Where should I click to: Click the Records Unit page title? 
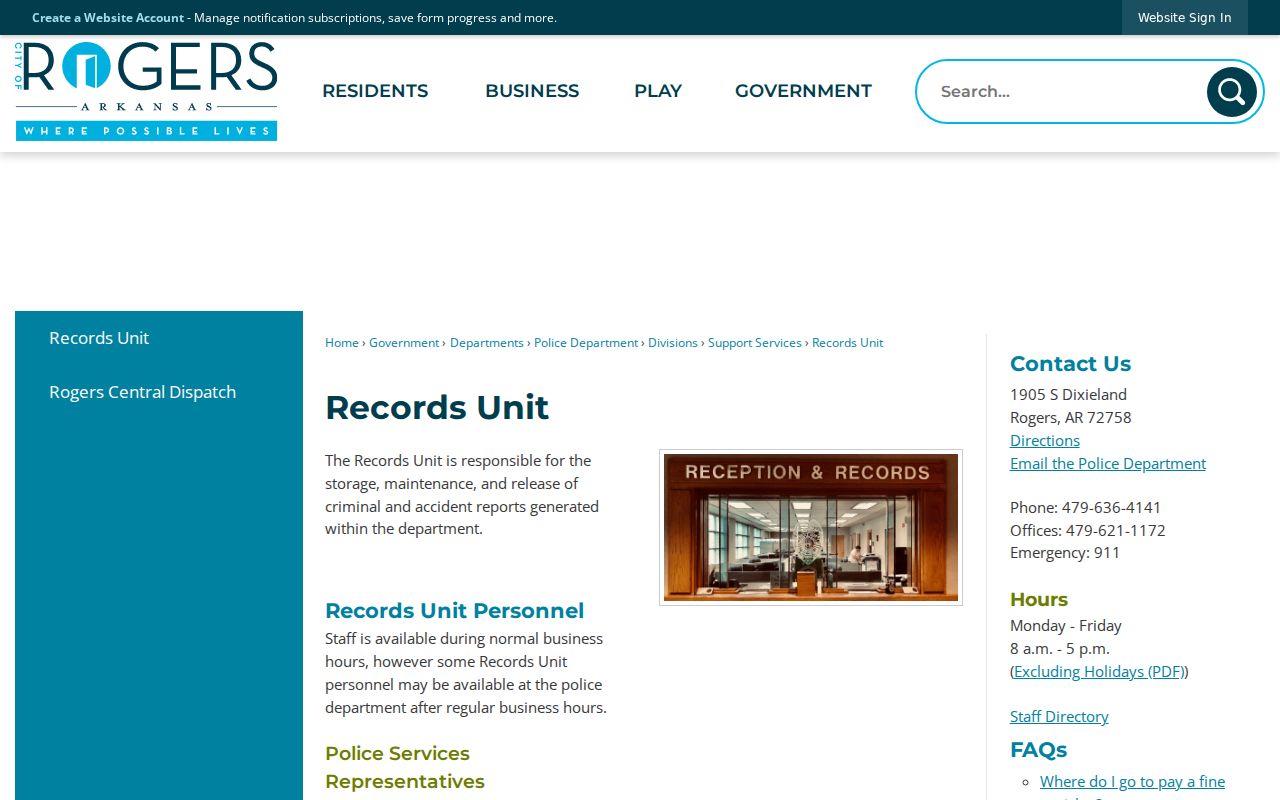437,407
